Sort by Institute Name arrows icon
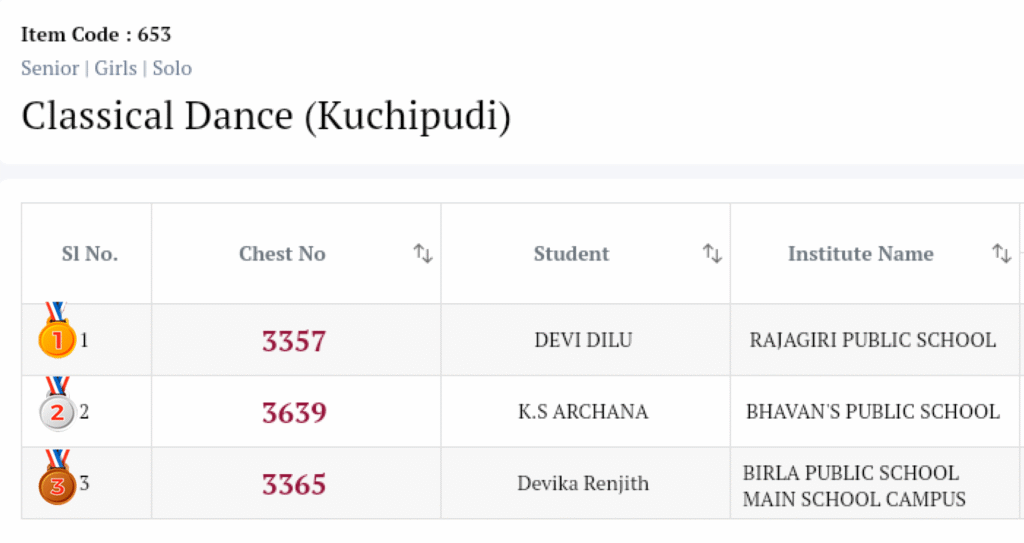Screen dimensions: 1024x543 [1001, 254]
